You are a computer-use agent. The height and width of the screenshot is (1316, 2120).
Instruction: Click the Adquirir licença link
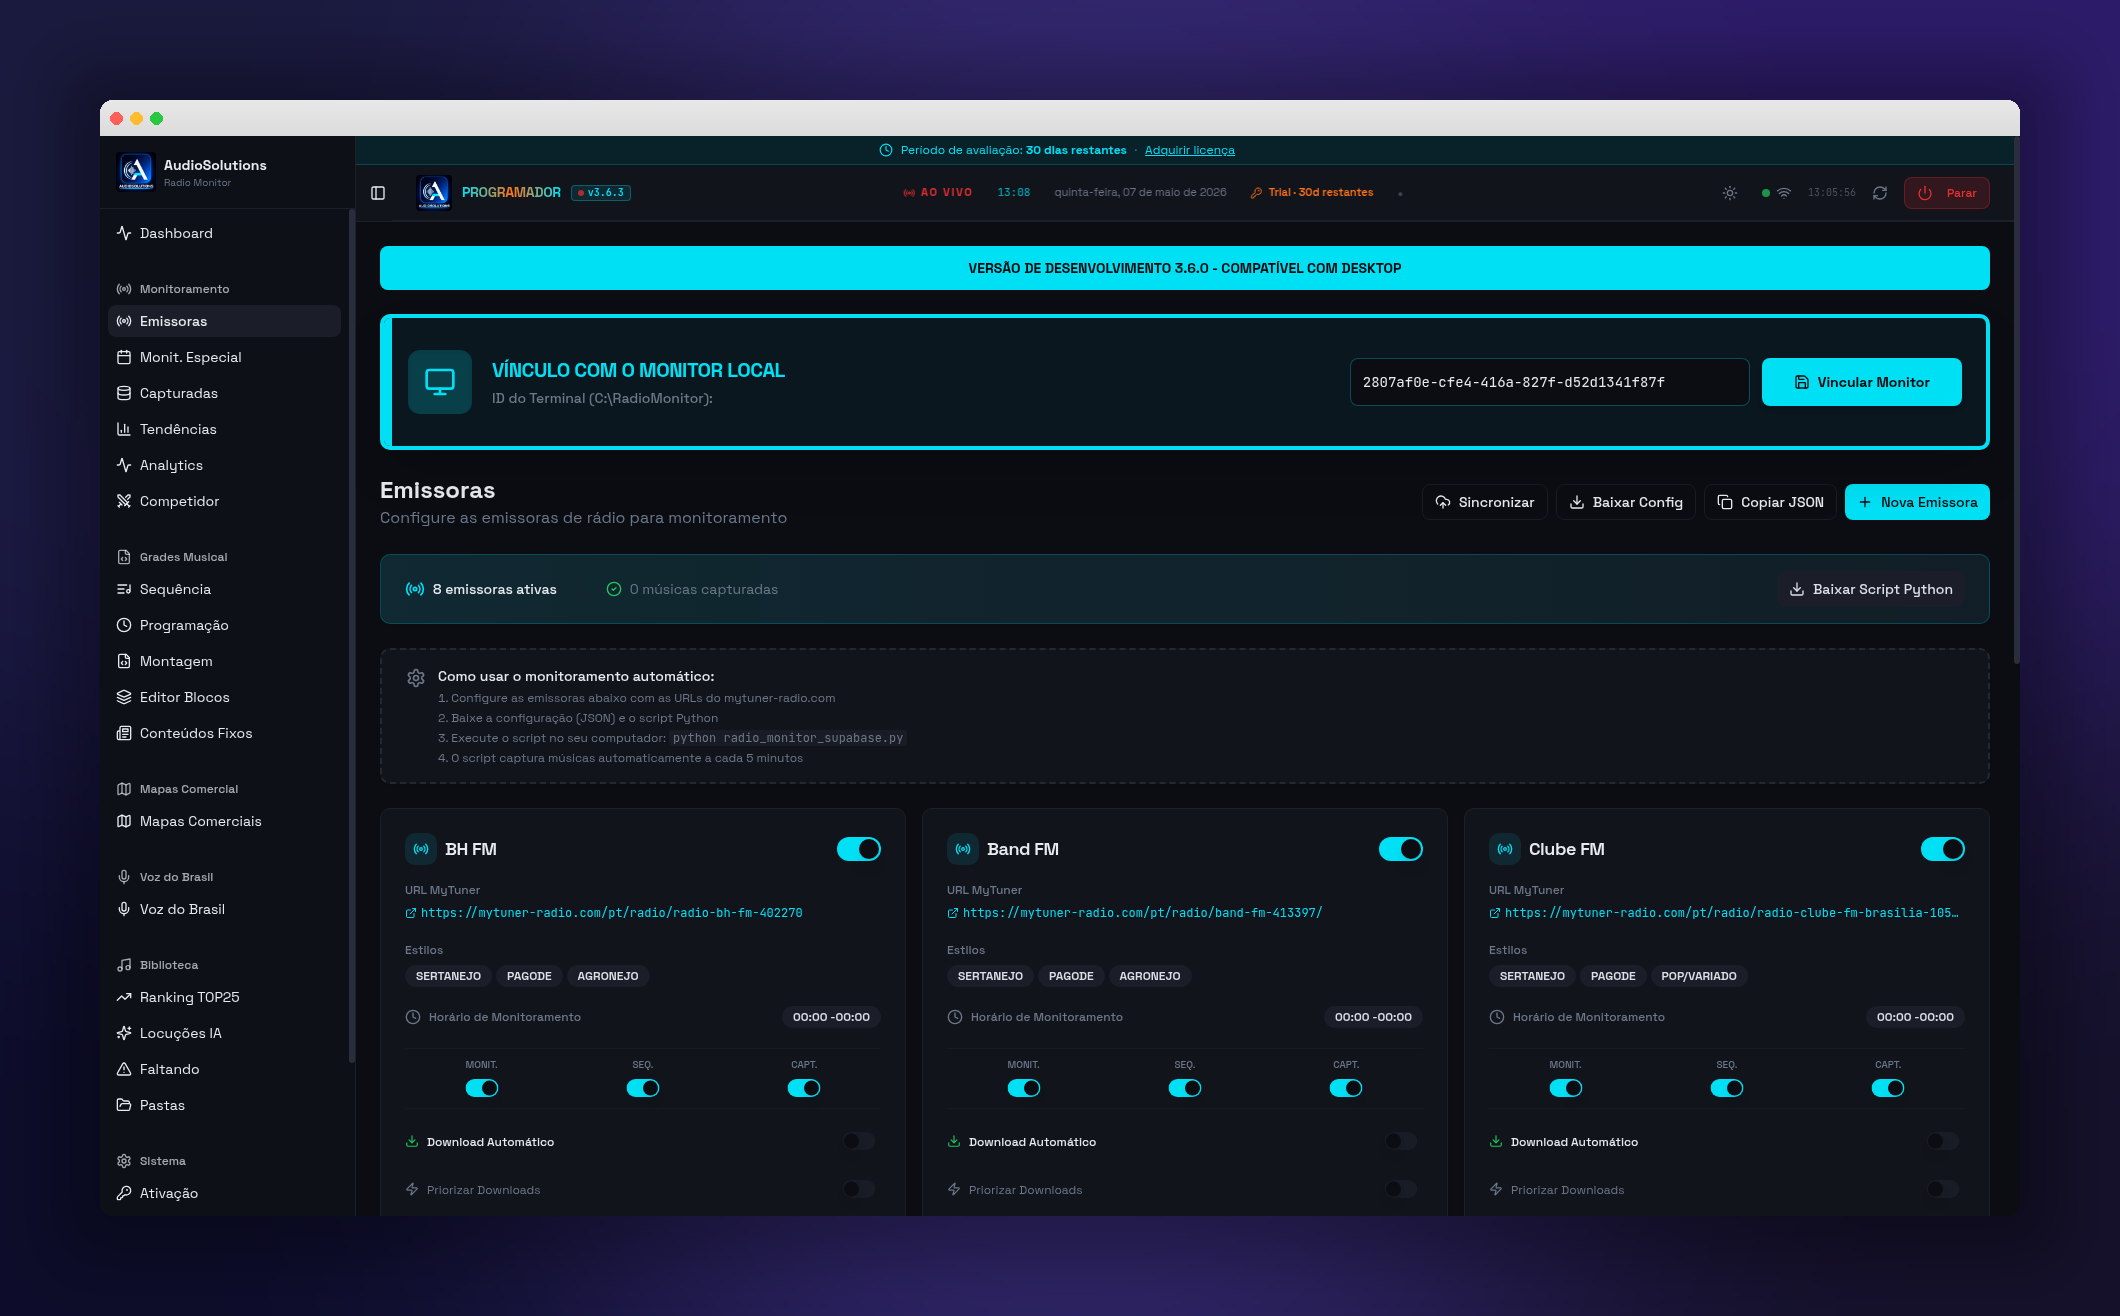1189,150
